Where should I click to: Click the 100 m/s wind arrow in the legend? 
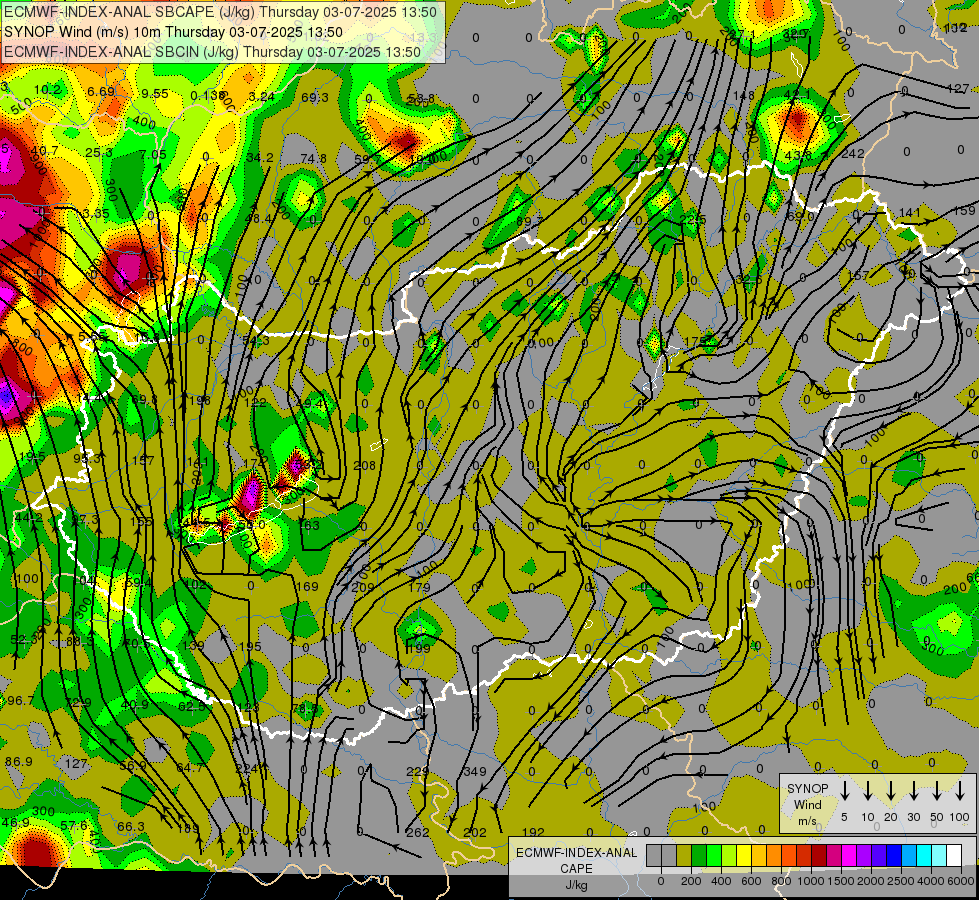tap(960, 790)
